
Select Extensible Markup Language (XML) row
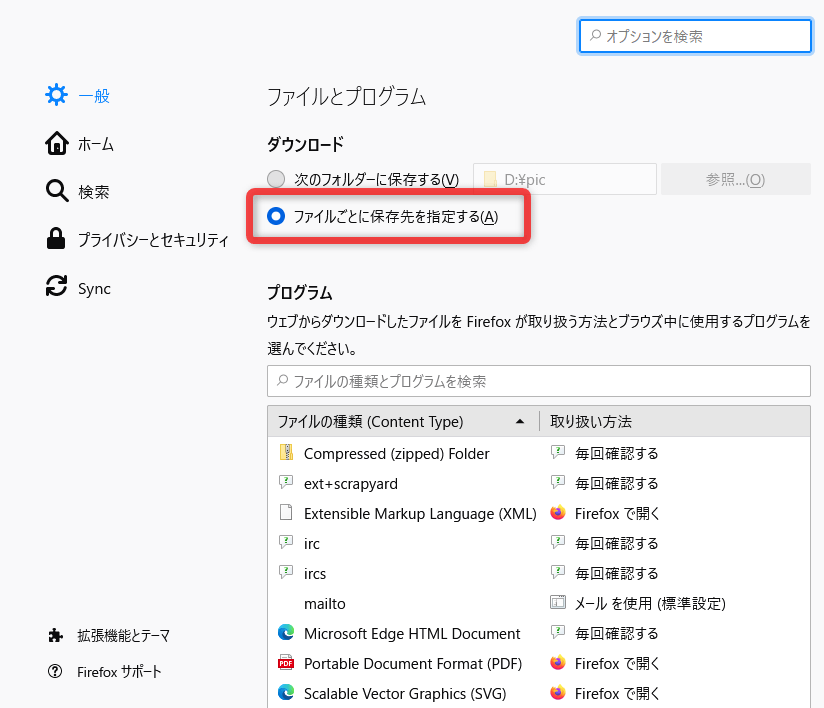click(539, 513)
